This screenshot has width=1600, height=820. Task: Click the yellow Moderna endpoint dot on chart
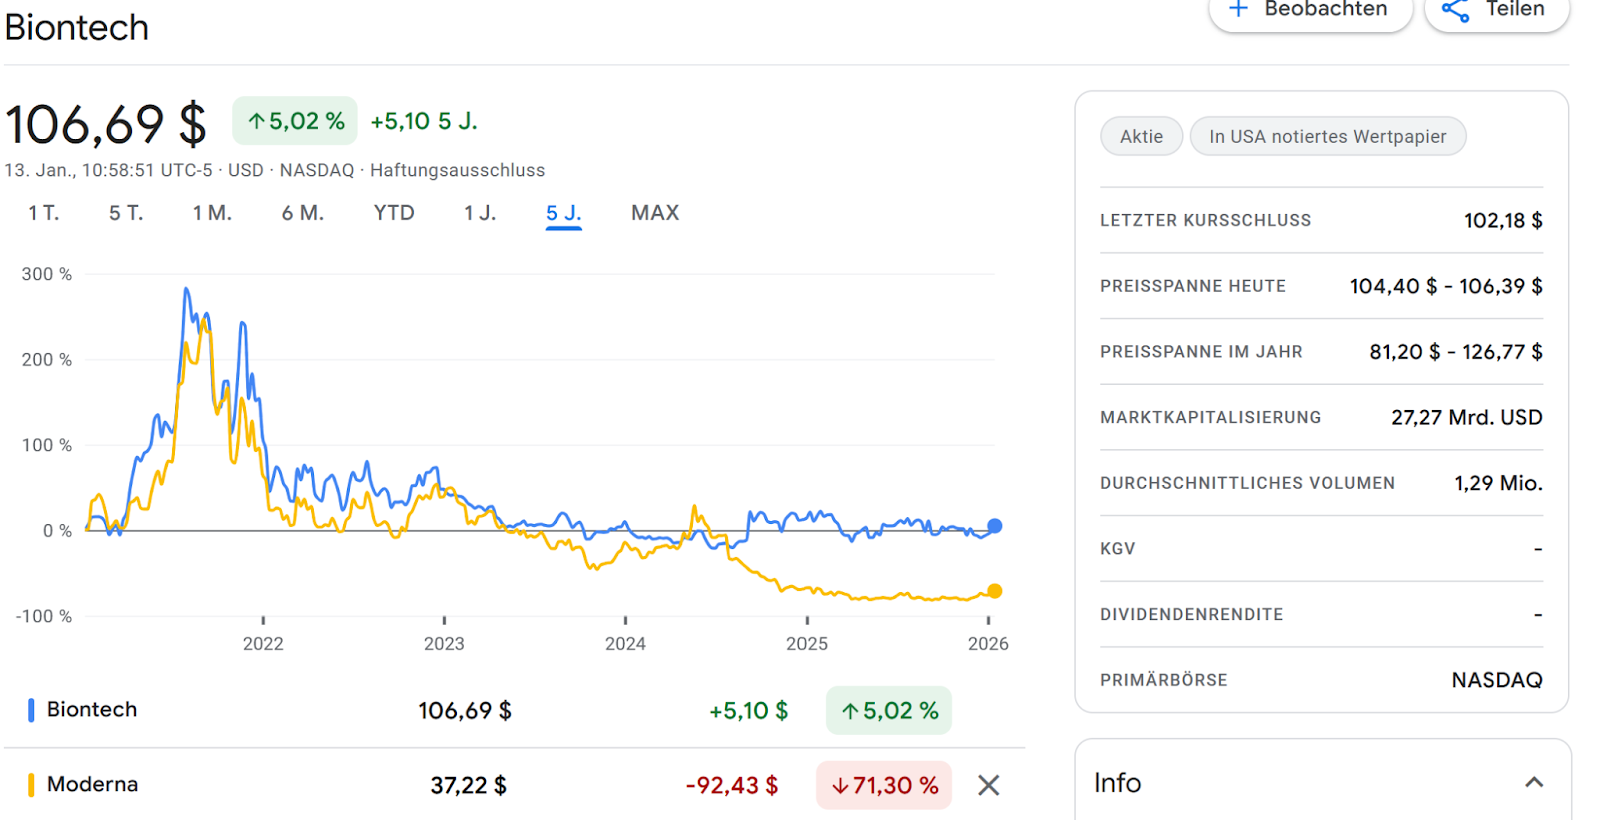tap(994, 591)
